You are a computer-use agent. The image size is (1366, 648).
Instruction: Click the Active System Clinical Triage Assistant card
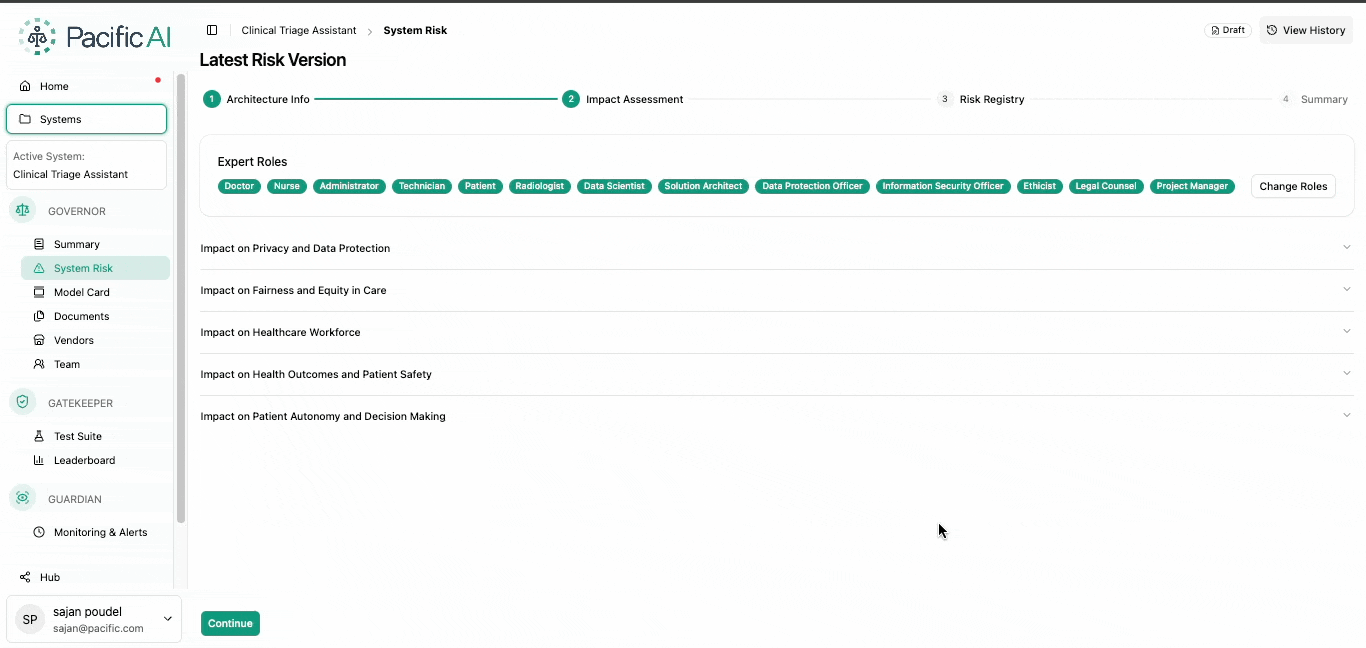coord(87,165)
